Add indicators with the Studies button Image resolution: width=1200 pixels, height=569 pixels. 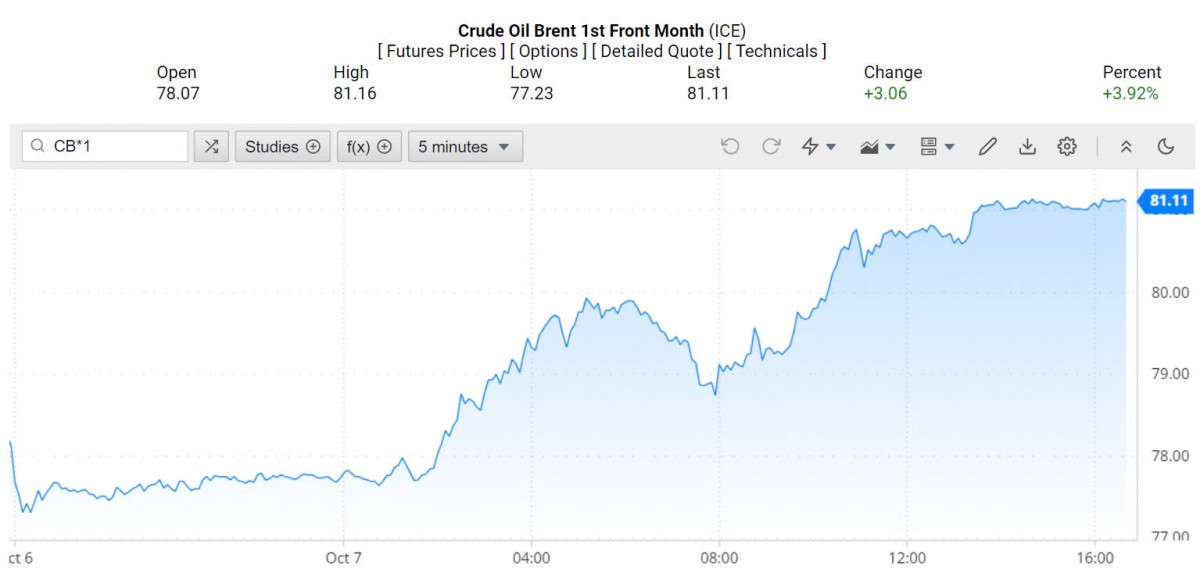[x=282, y=147]
